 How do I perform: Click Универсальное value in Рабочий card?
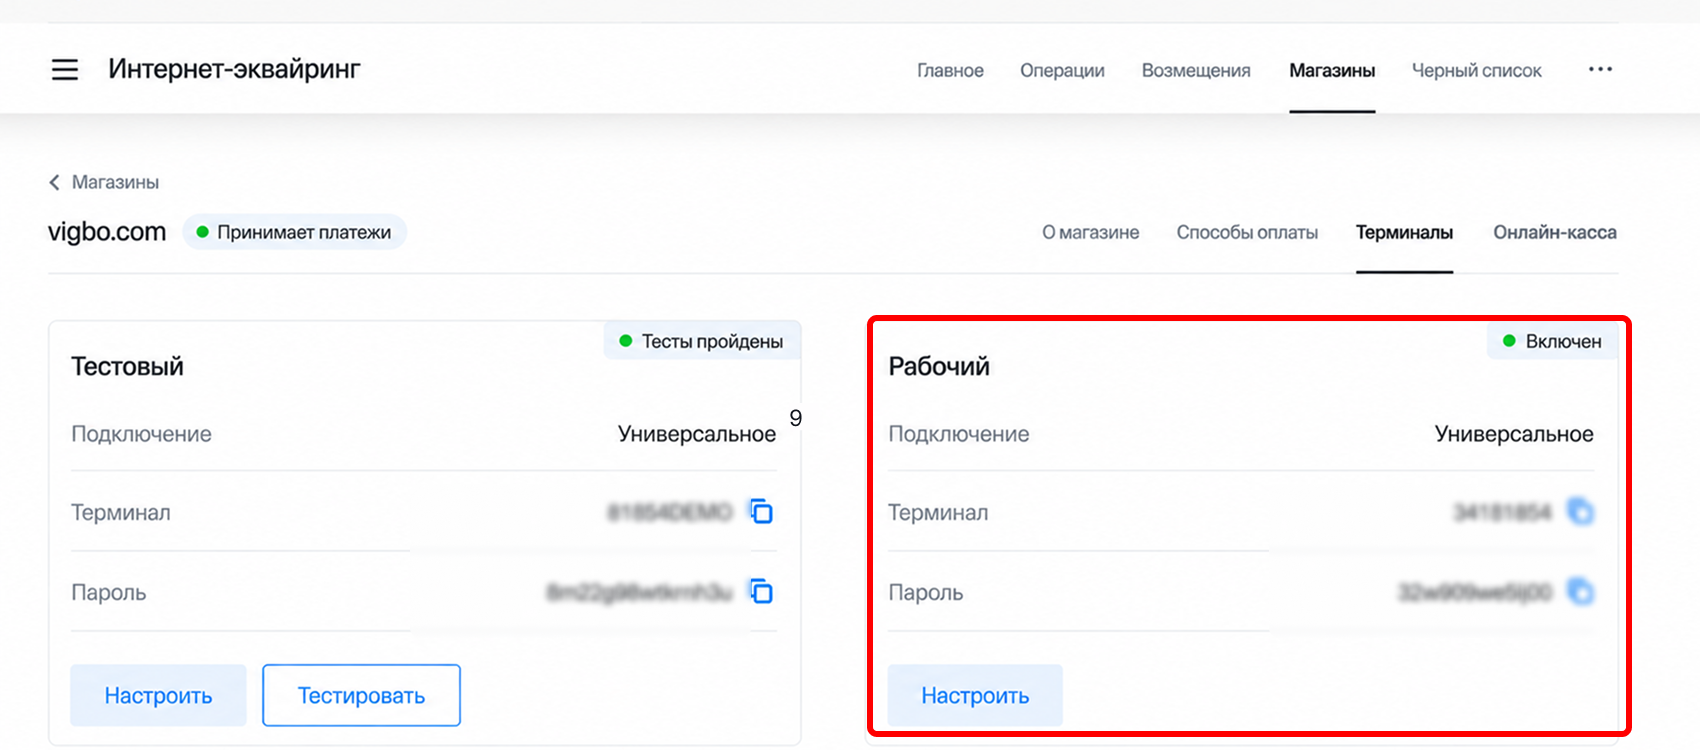(1514, 434)
